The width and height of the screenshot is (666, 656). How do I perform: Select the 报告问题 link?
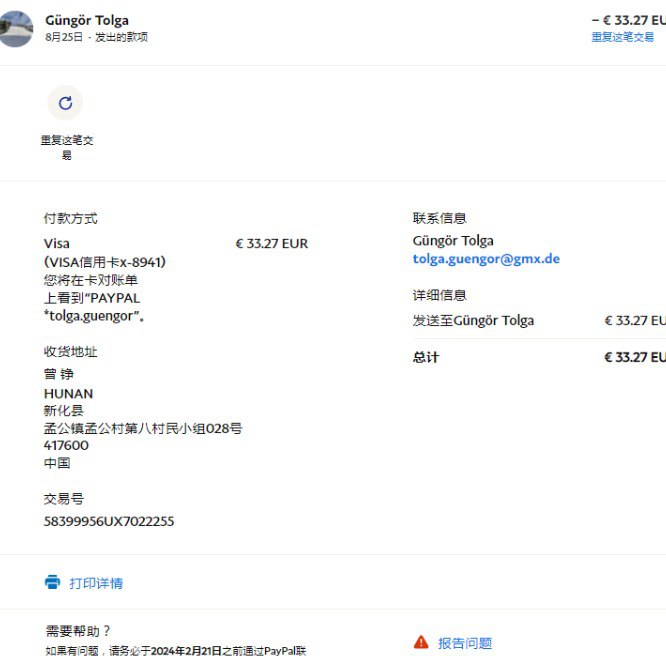[x=465, y=643]
